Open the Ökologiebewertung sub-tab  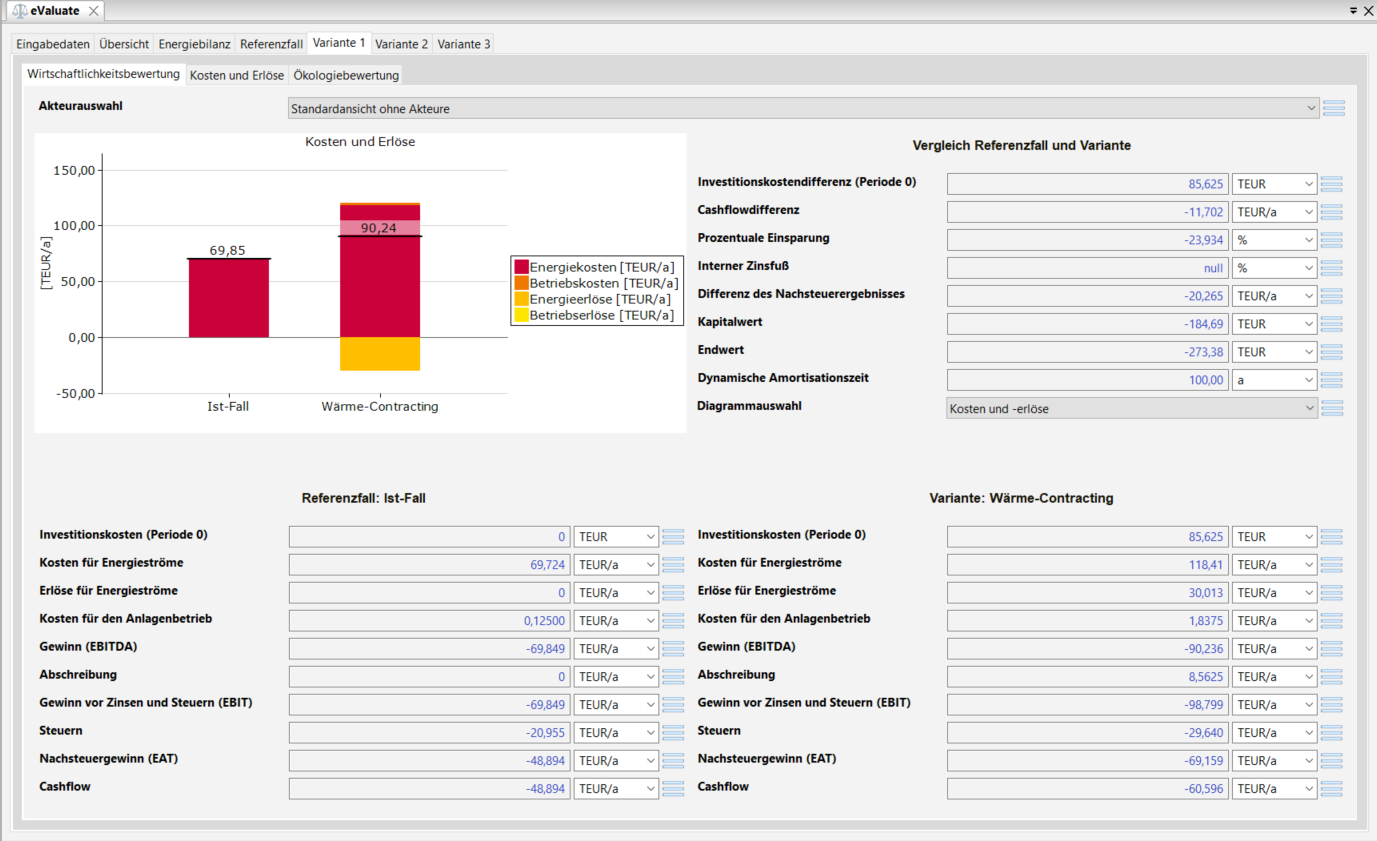346,75
